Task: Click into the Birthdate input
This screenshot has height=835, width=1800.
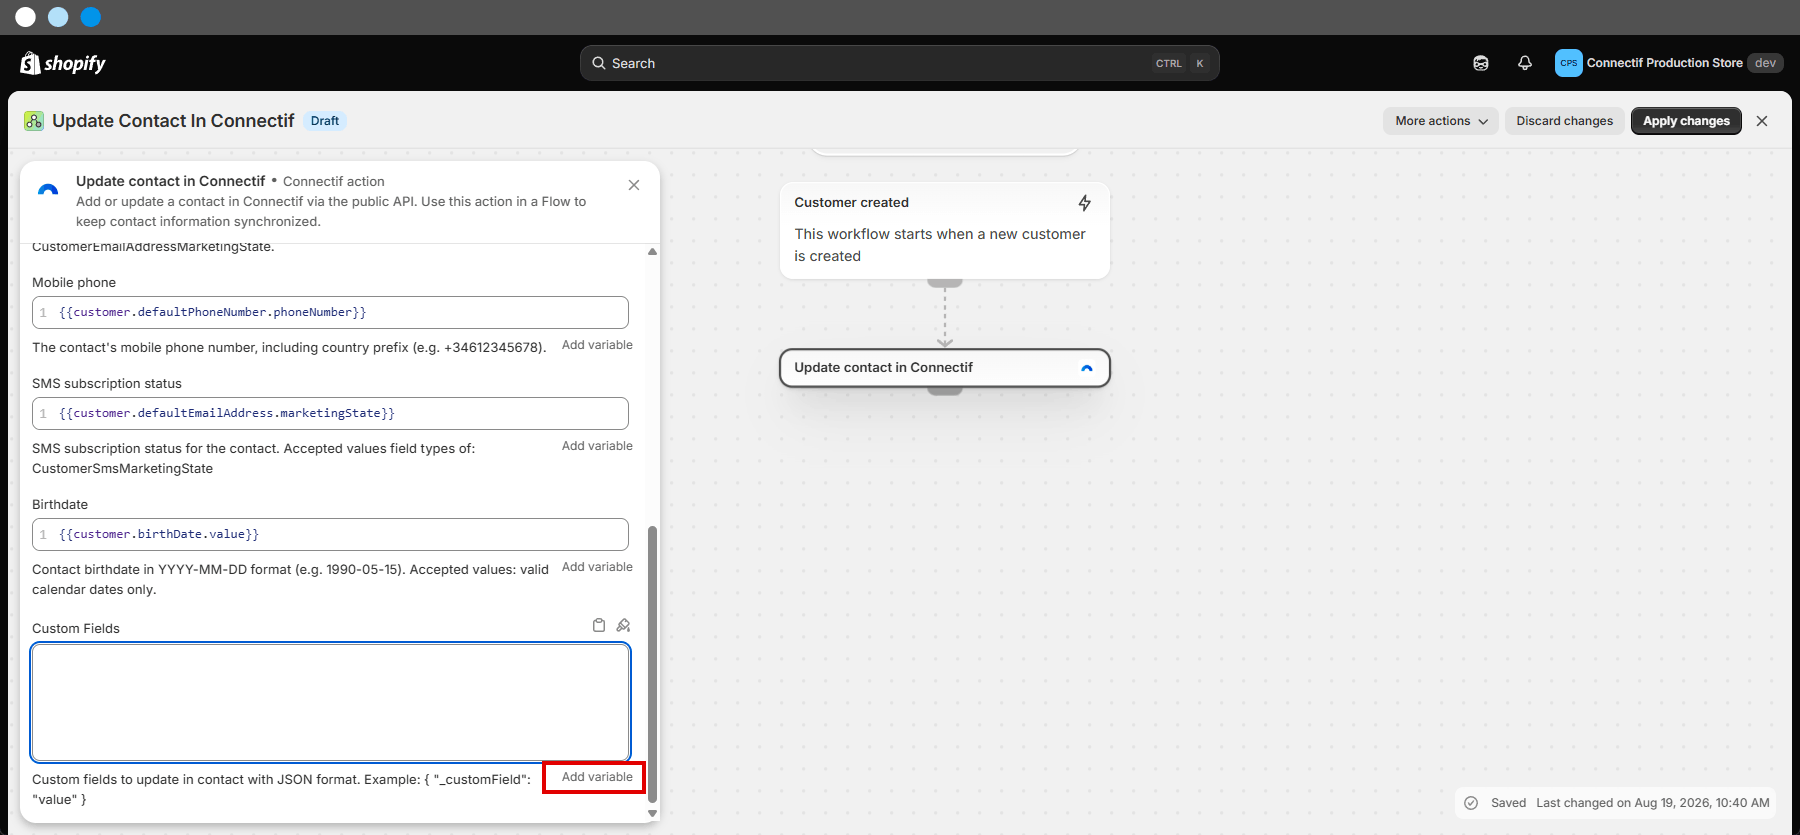Action: tap(330, 534)
